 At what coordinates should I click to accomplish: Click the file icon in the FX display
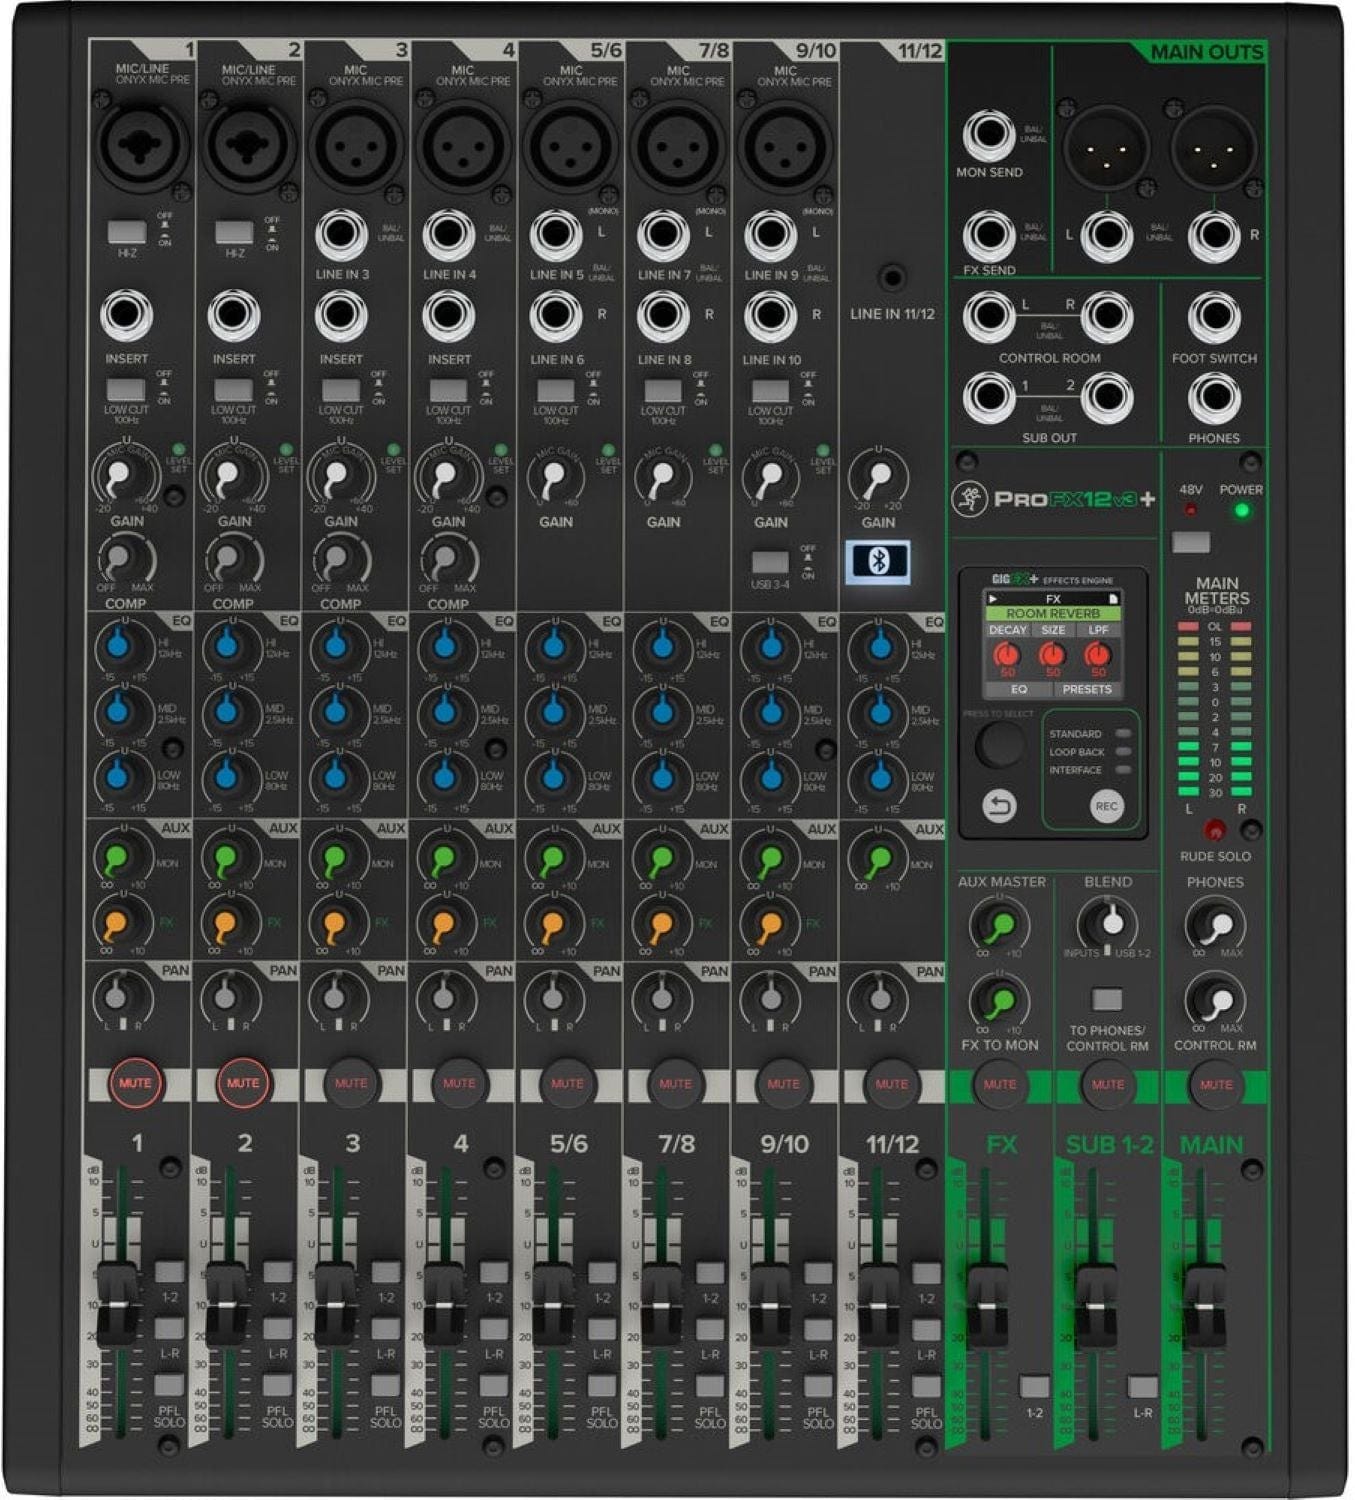pyautogui.click(x=1112, y=599)
